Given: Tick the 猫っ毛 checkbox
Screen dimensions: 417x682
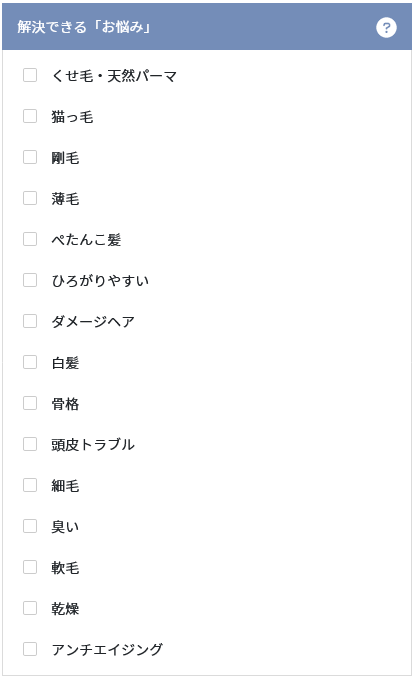Looking at the screenshot, I should (x=30, y=116).
